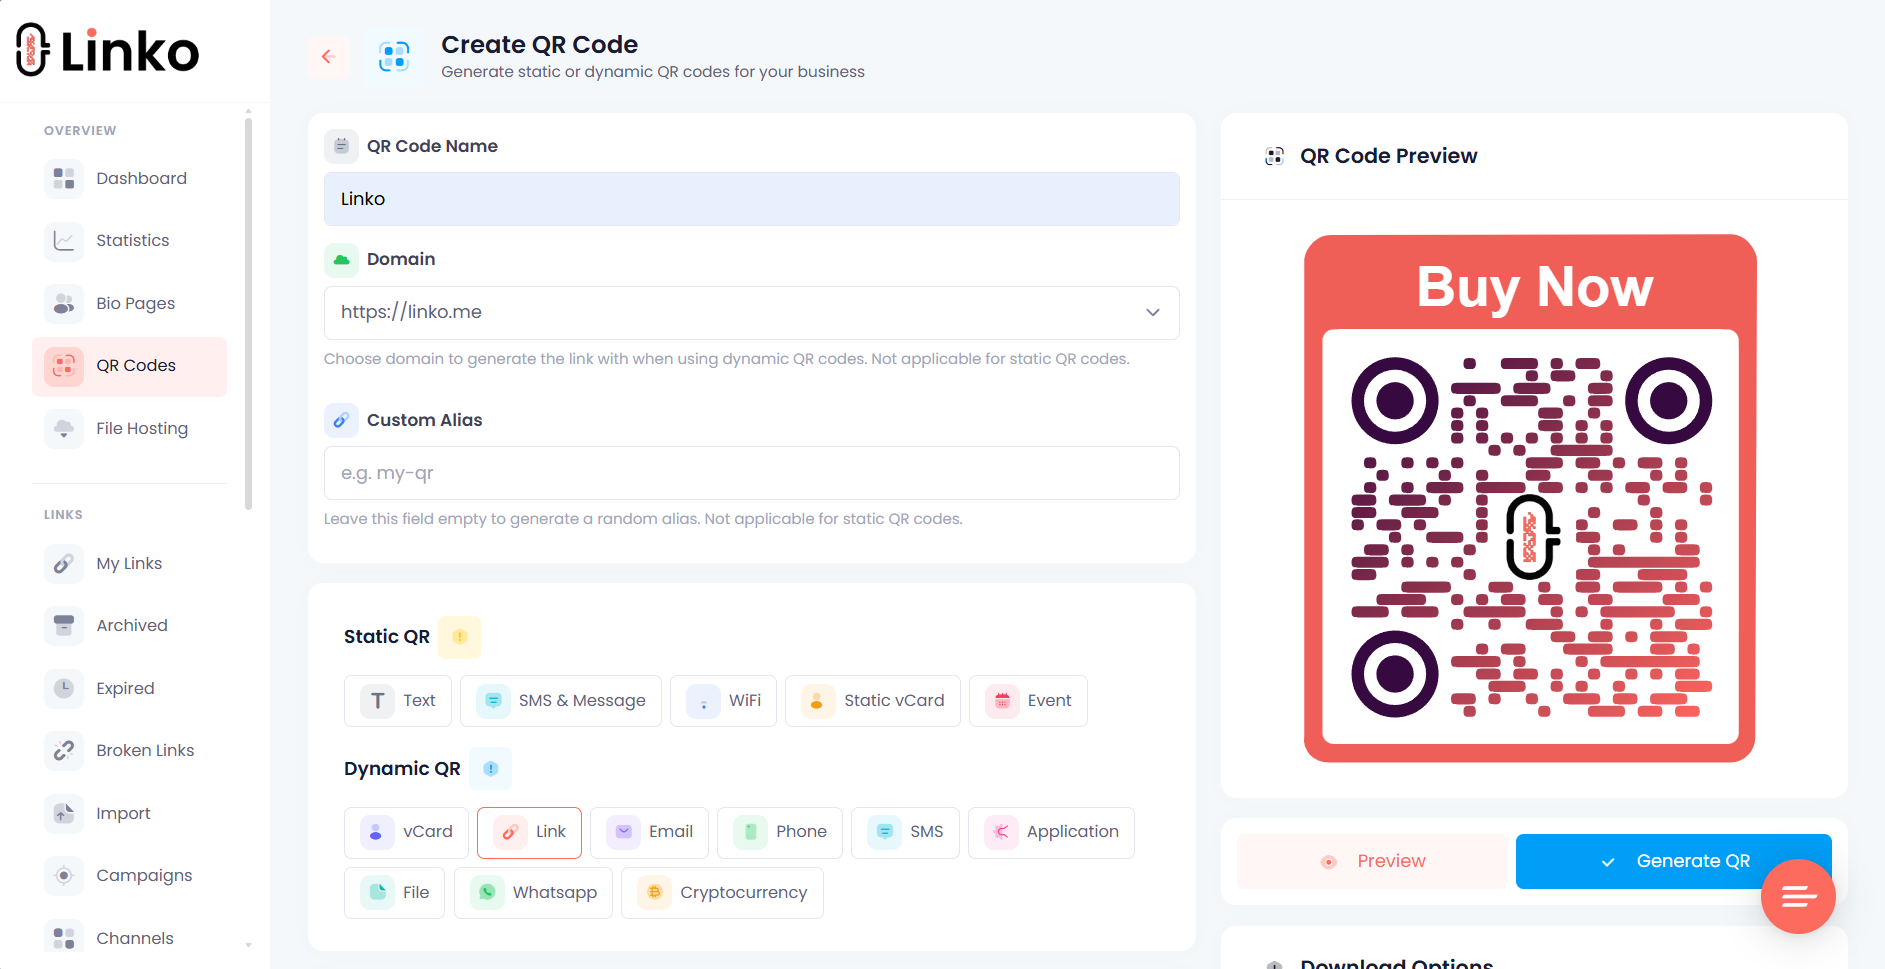Viewport: 1885px width, 969px height.
Task: Open My Links from the sidebar
Action: (x=130, y=563)
